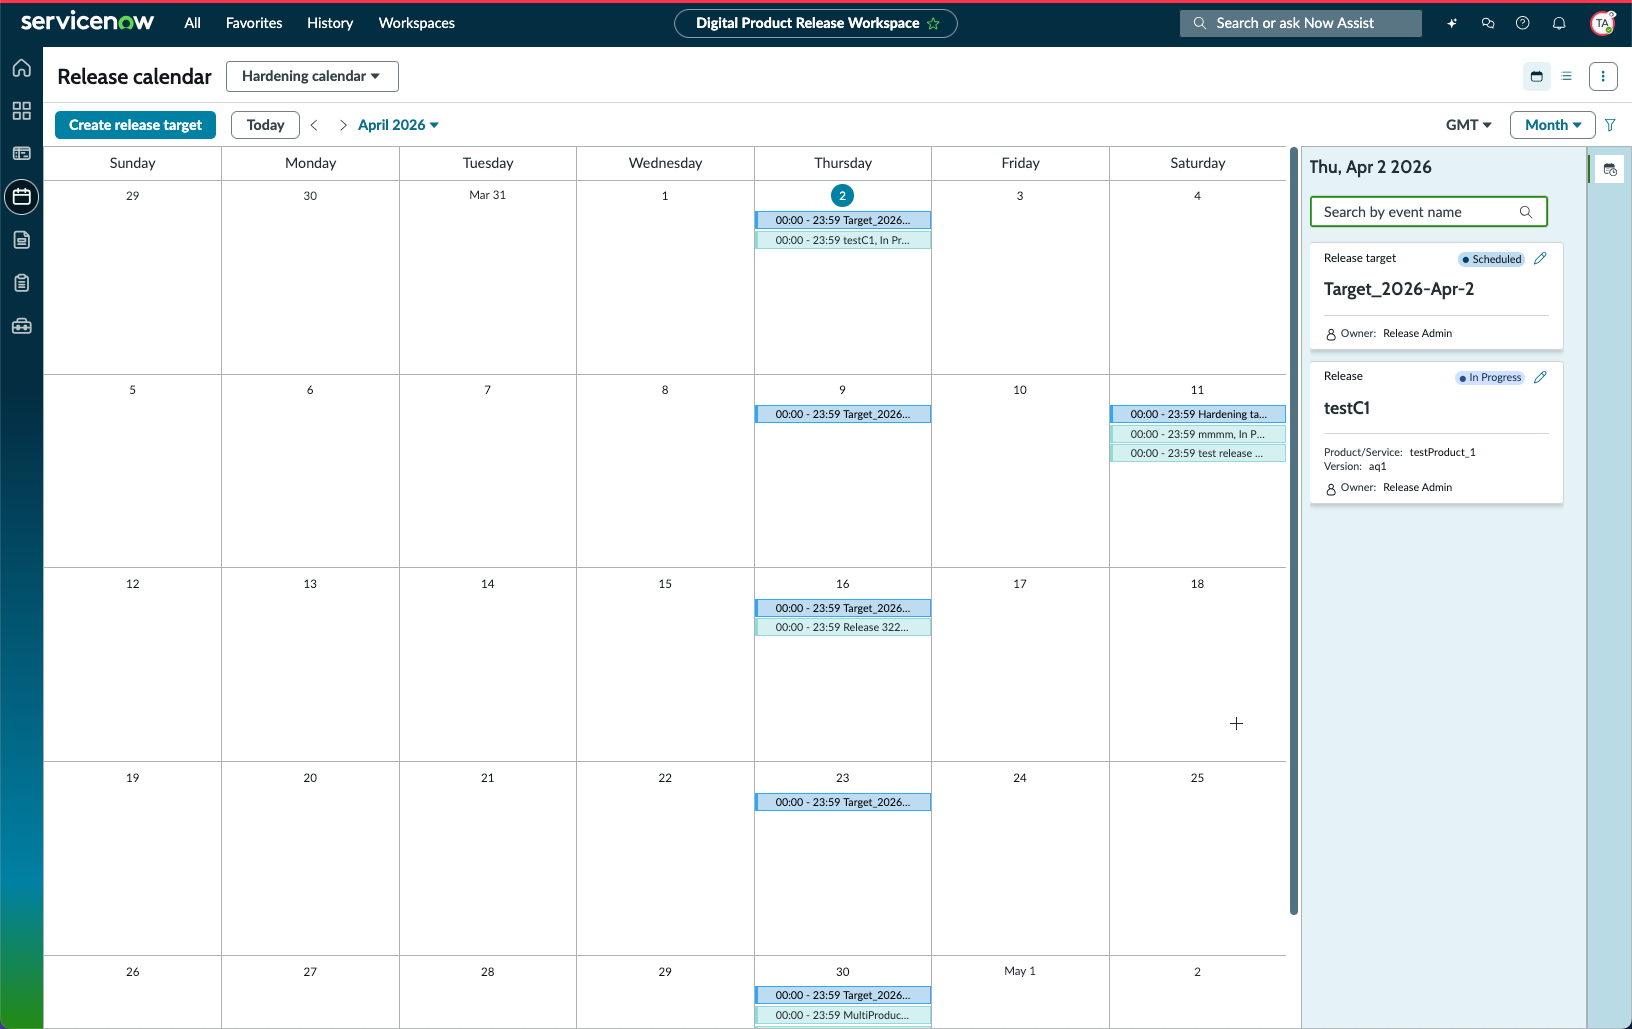Open the All menu
Screen dimensions: 1632x1029
click(x=193, y=23)
